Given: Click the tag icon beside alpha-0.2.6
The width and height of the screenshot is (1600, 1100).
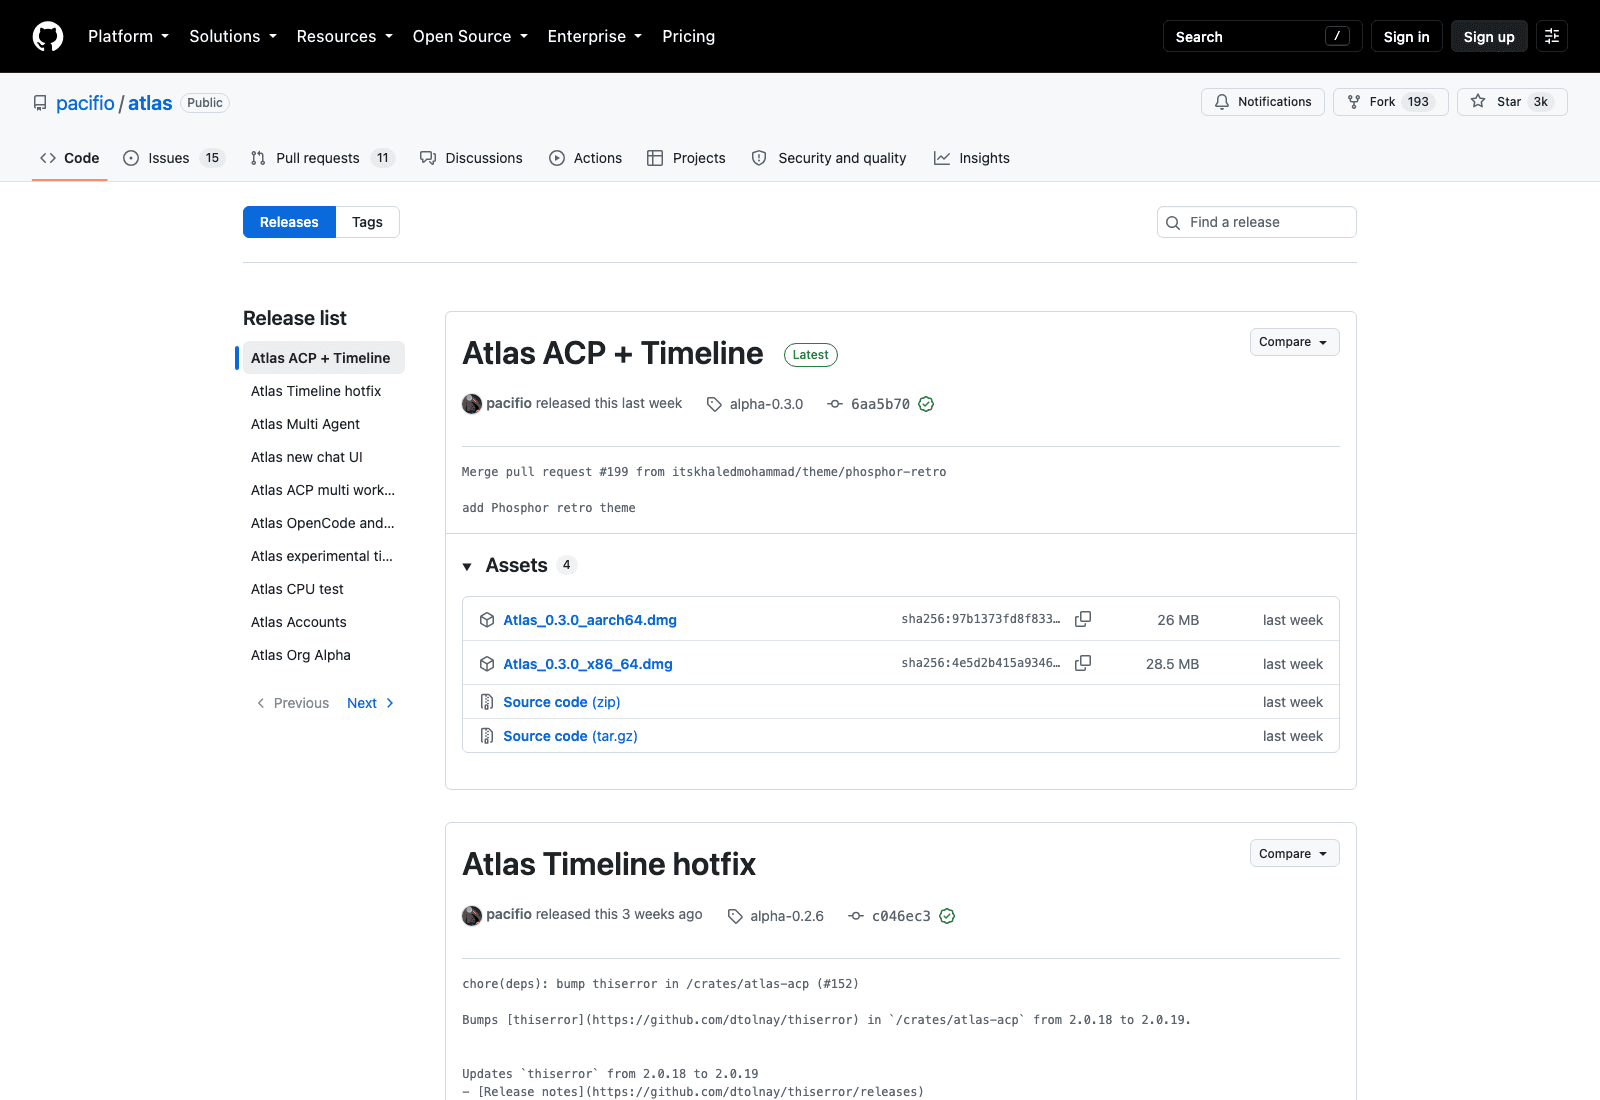Looking at the screenshot, I should pos(735,916).
